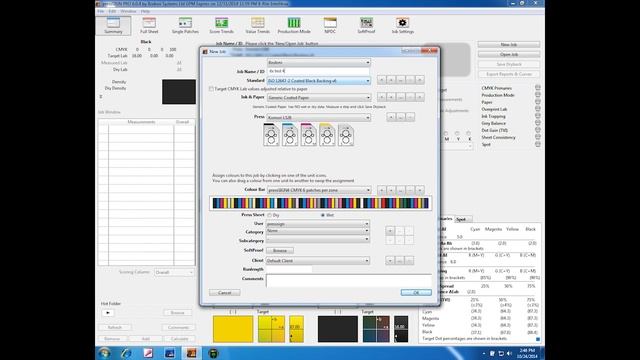Open Job Settings gear icon
This screenshot has height=360, width=640.
pos(402,25)
